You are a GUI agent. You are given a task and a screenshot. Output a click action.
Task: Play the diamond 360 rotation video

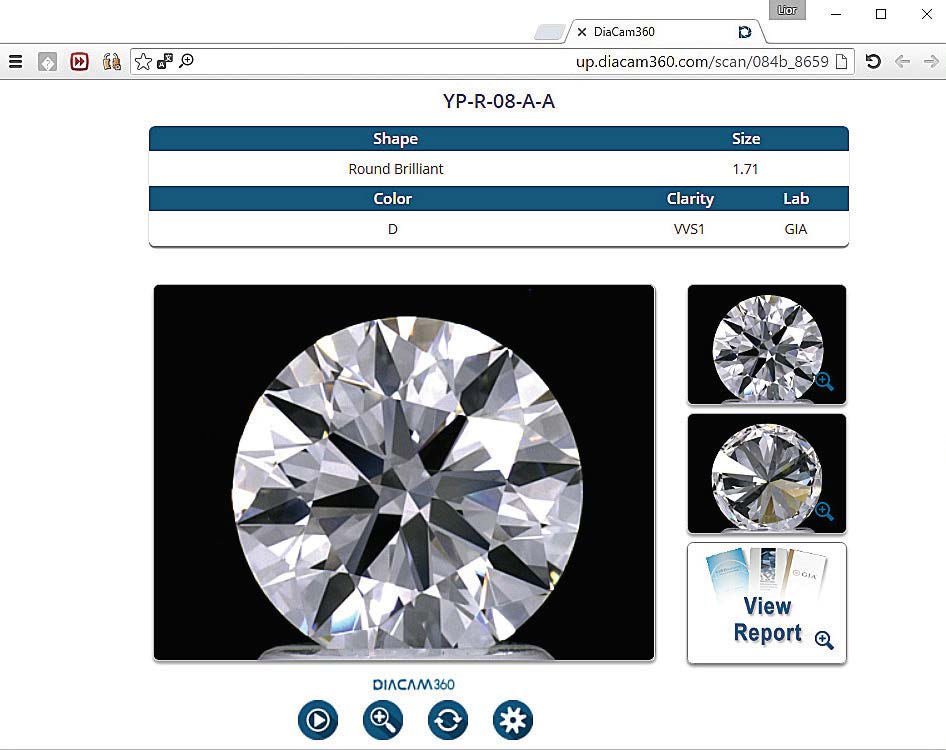[x=318, y=719]
